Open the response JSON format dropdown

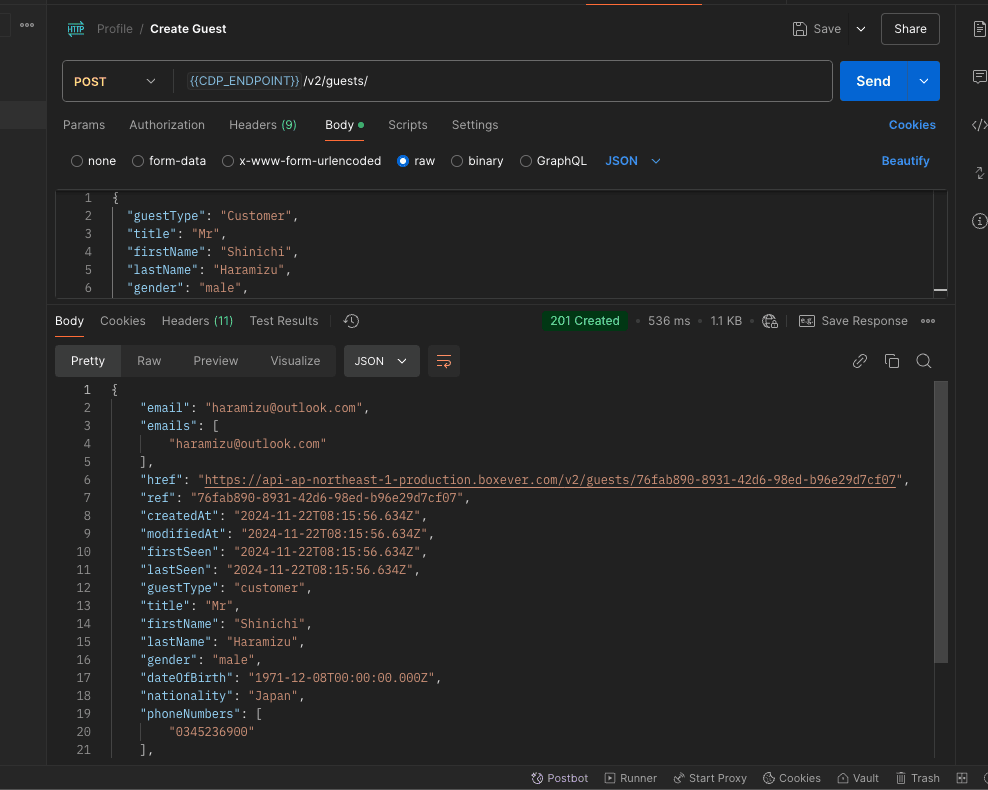coord(381,361)
